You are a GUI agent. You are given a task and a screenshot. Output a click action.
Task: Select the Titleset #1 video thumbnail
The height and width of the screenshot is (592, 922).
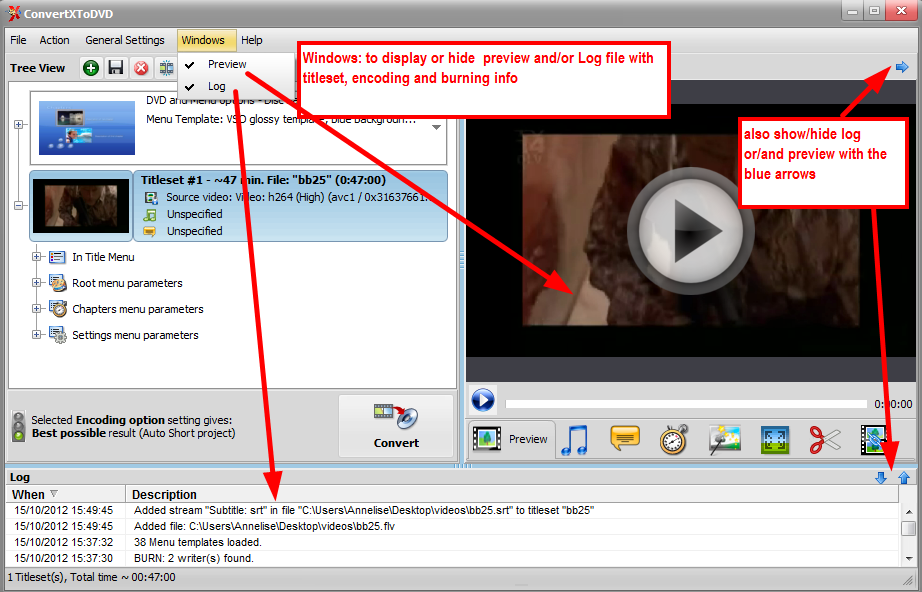81,206
